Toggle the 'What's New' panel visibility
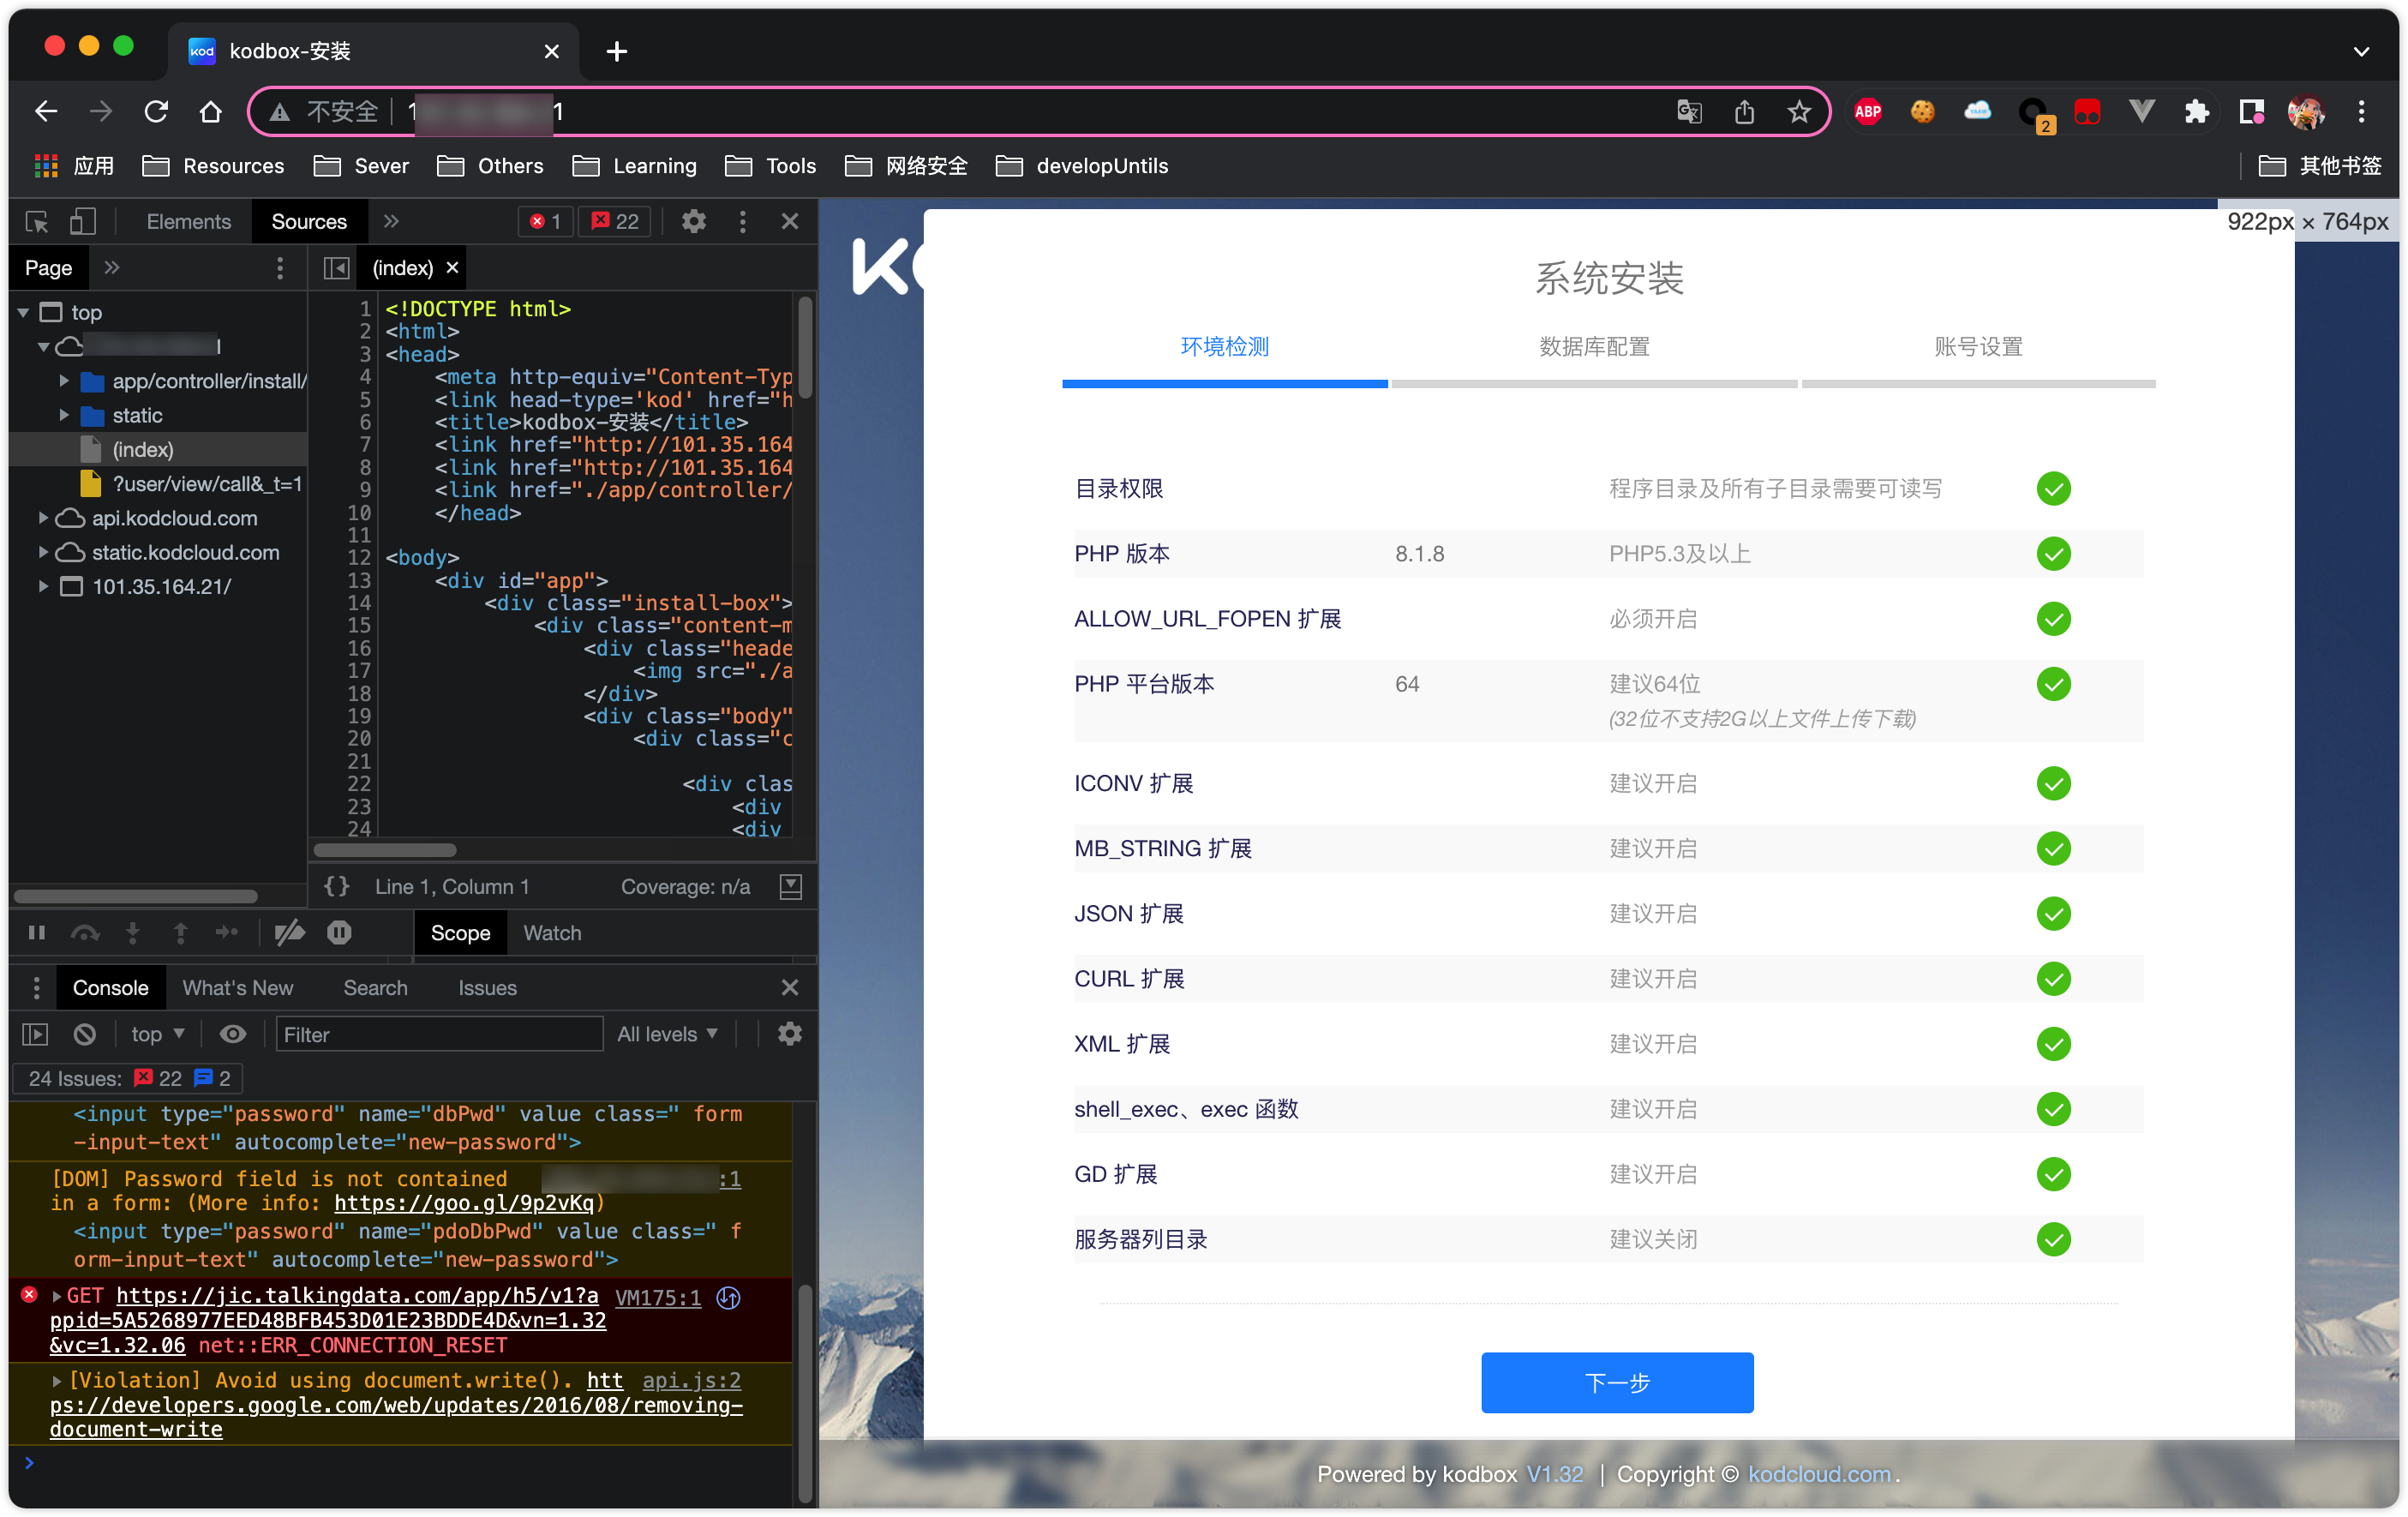This screenshot has width=2408, height=1517. click(x=237, y=987)
